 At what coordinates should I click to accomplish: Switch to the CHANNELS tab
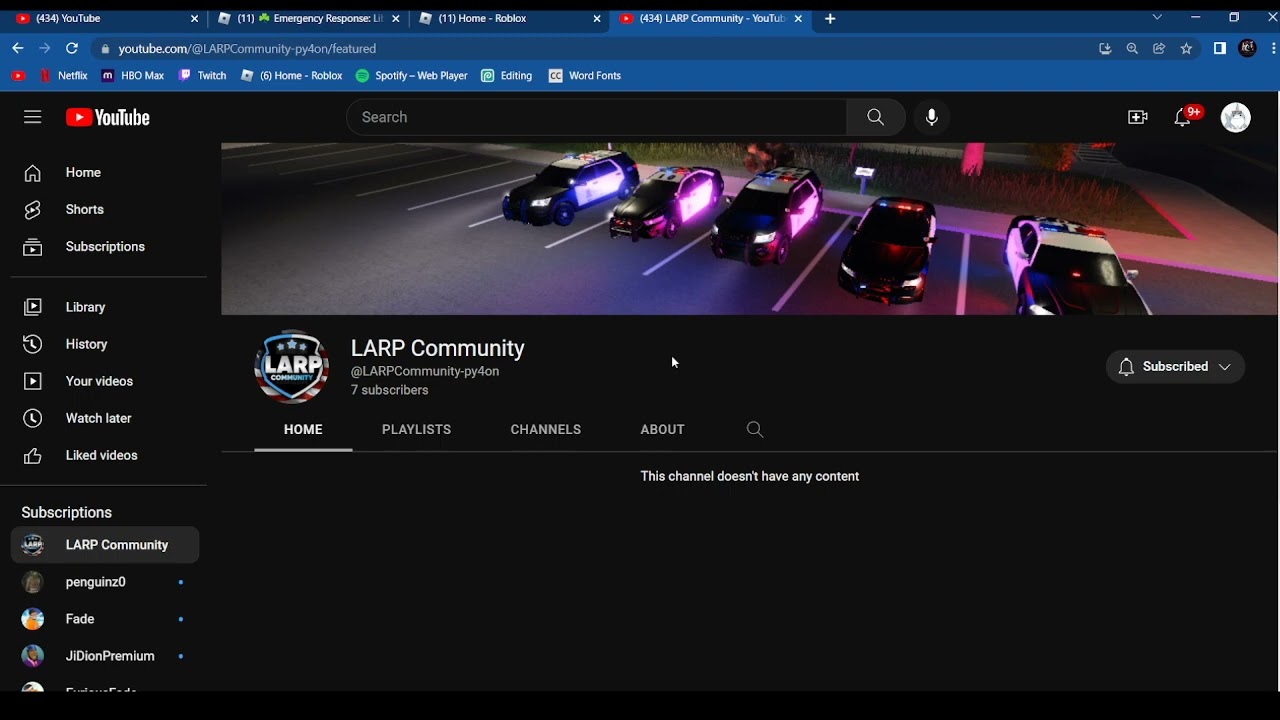tap(546, 430)
